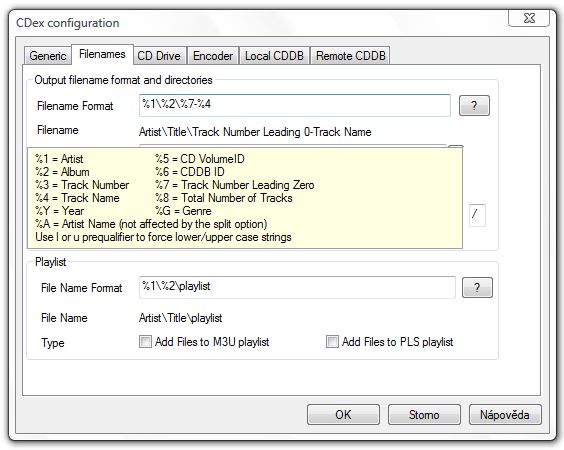
Task: Select the Filenames tab
Action: pos(102,54)
